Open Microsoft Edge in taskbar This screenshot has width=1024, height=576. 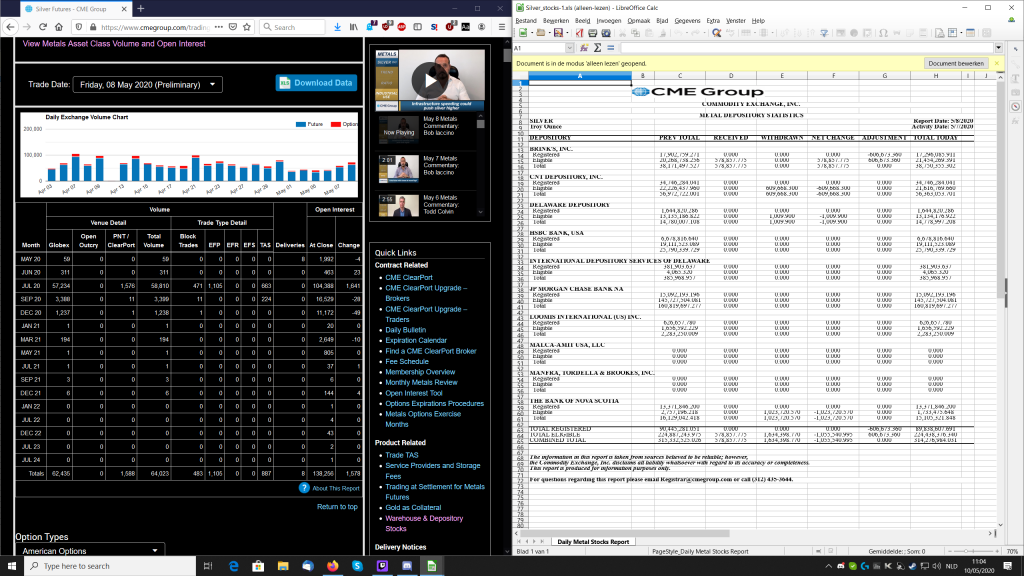tap(233, 566)
